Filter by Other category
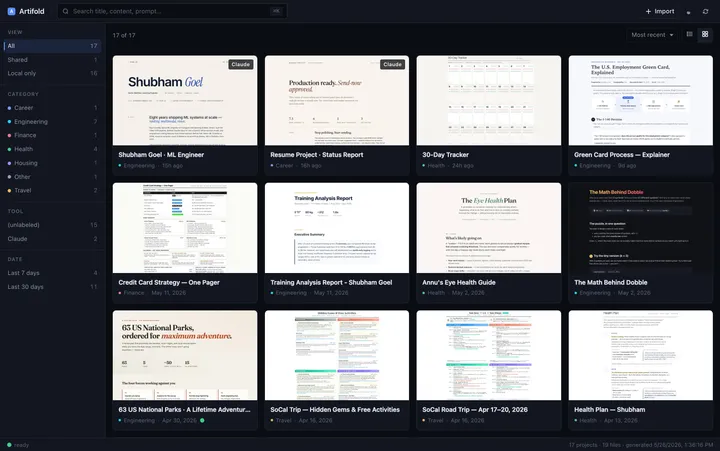 52,177
